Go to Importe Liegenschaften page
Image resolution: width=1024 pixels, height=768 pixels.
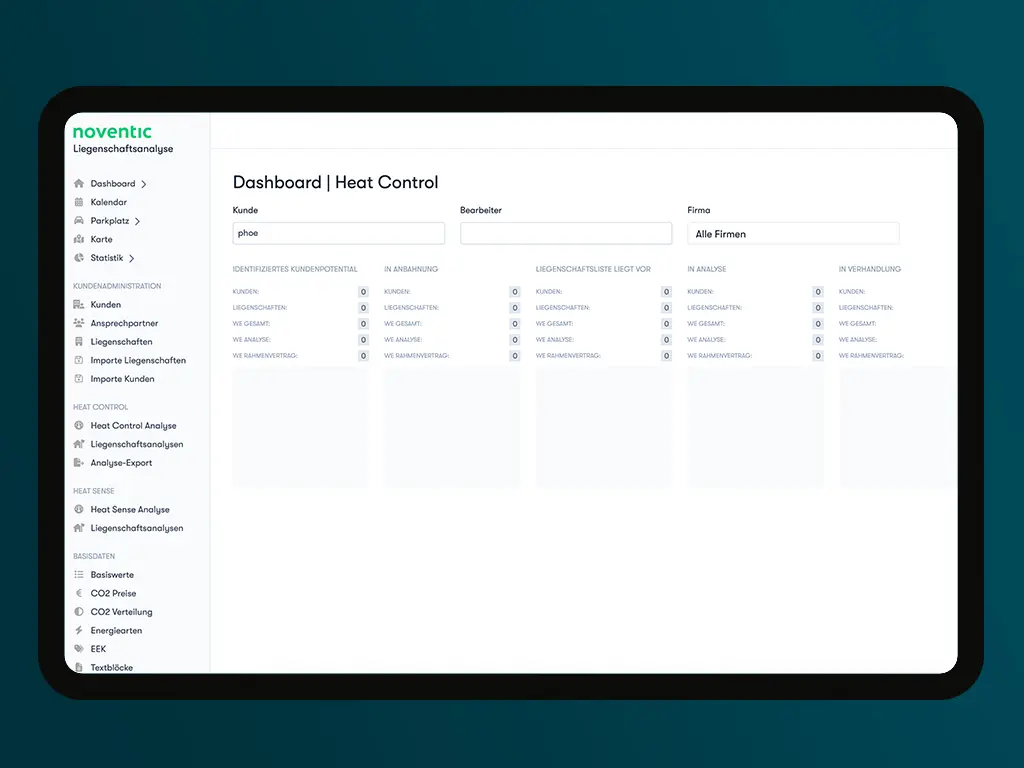[138, 360]
